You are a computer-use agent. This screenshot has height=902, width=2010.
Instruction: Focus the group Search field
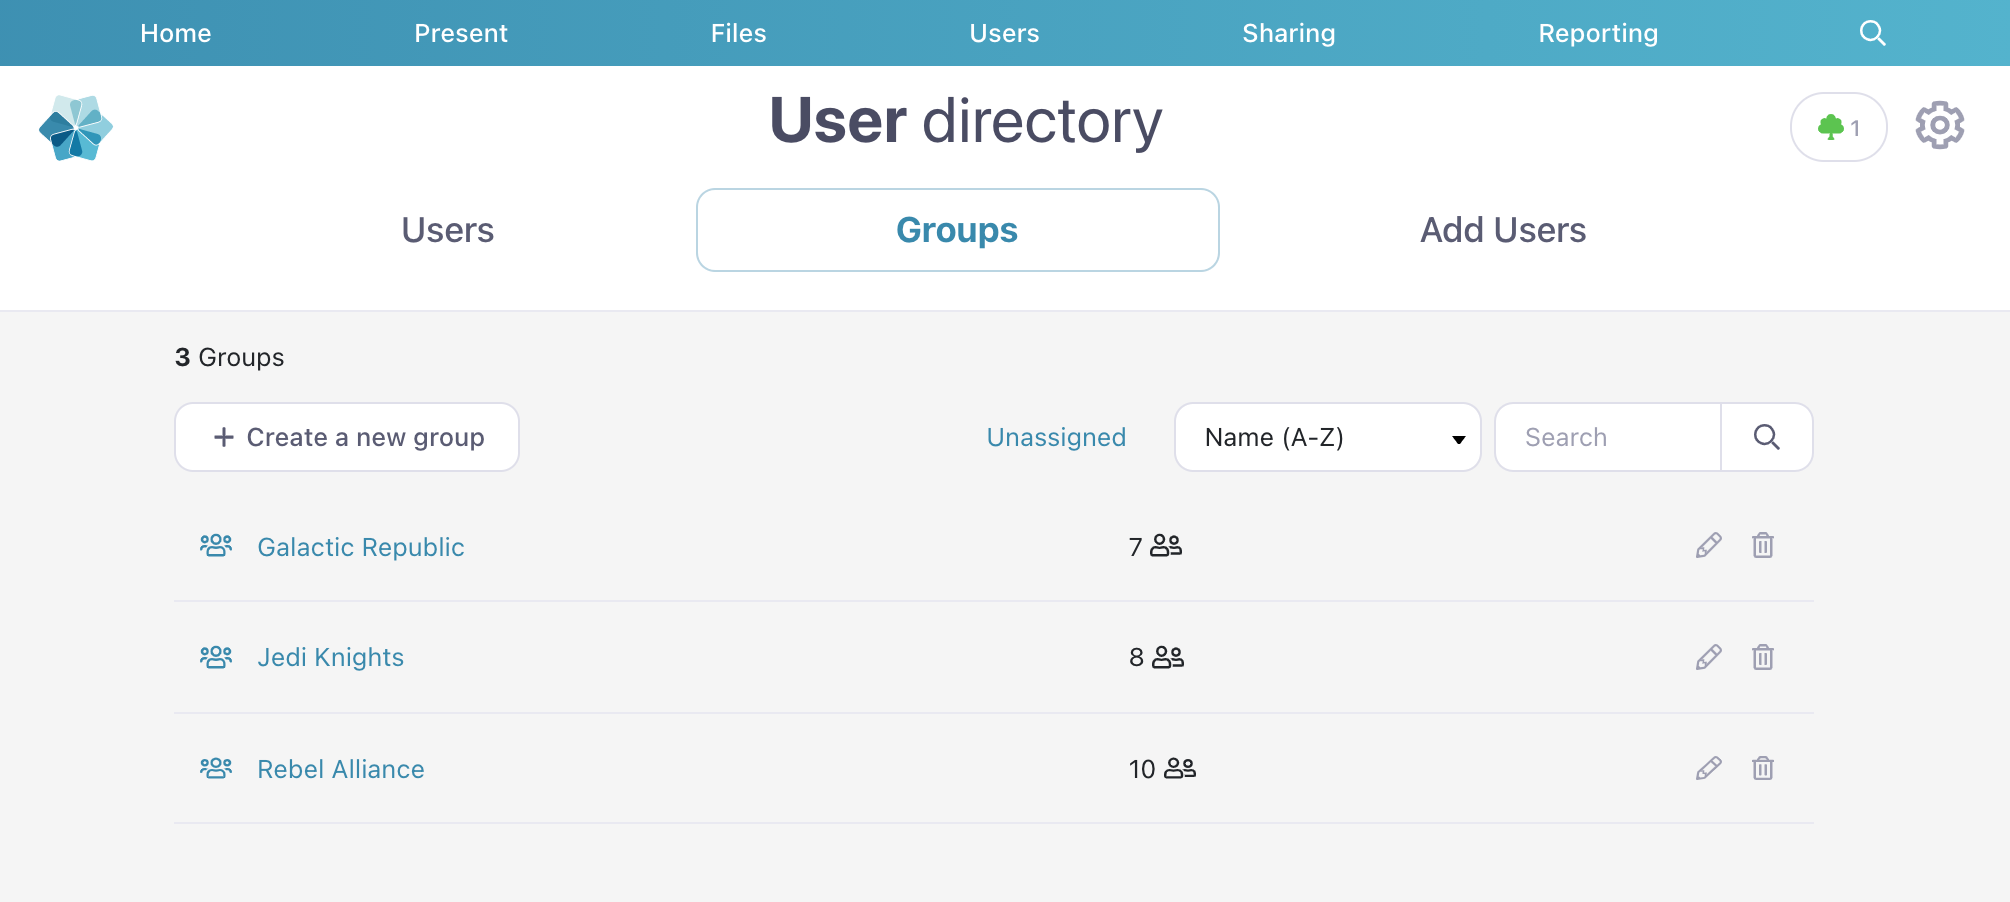pyautogui.click(x=1608, y=437)
